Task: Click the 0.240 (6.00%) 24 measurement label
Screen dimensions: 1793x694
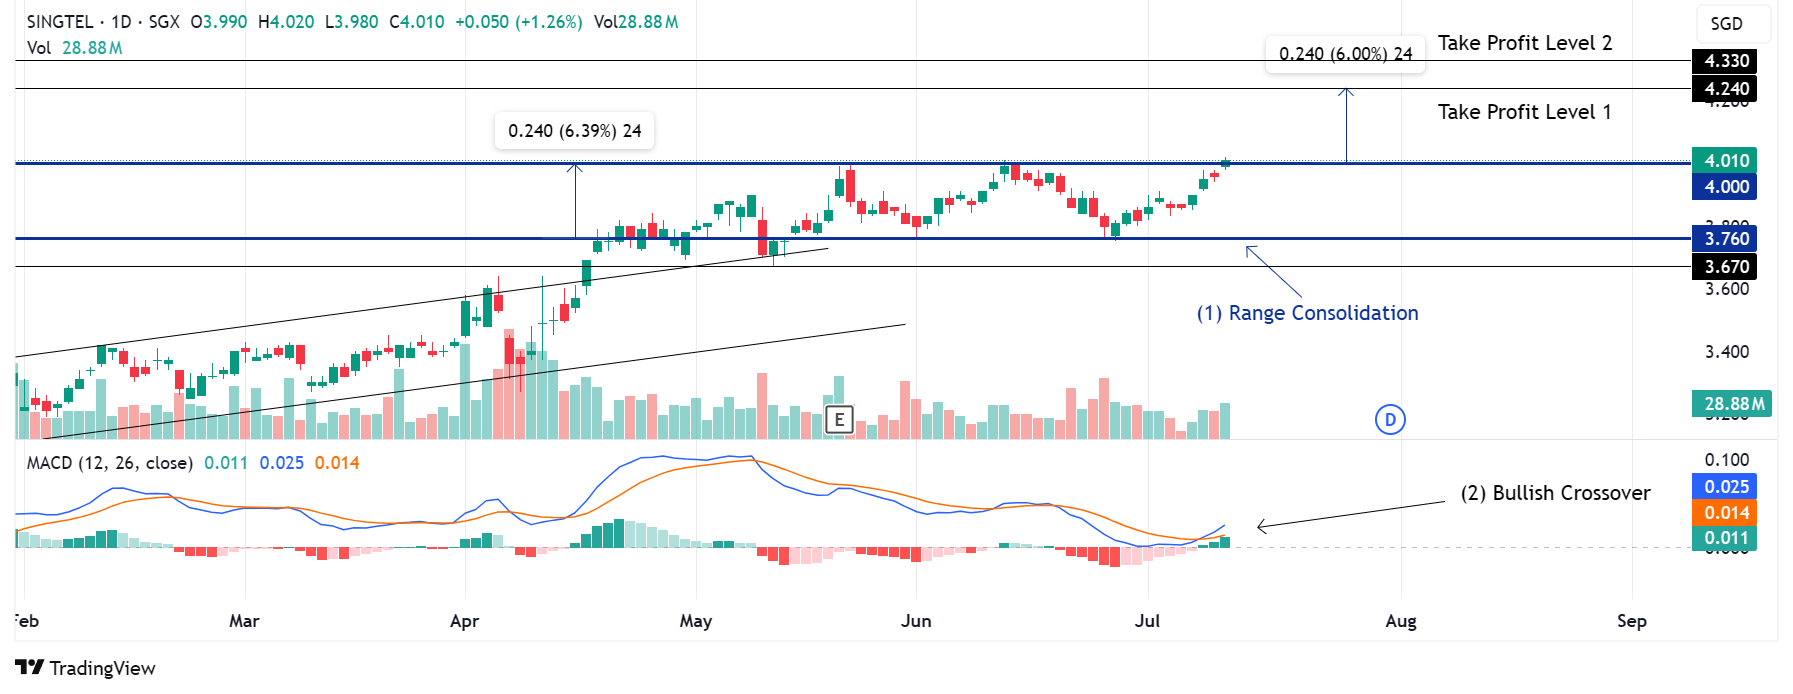Action: click(x=1346, y=54)
